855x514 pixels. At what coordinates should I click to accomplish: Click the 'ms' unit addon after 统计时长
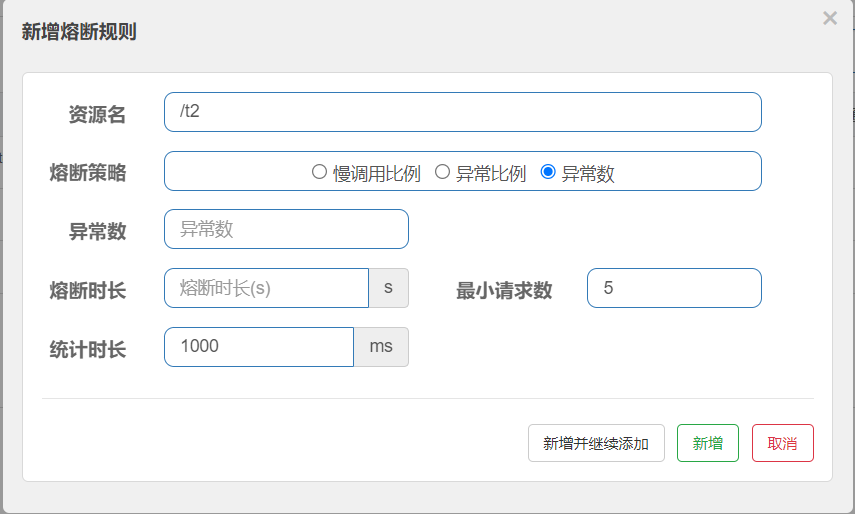click(x=381, y=347)
